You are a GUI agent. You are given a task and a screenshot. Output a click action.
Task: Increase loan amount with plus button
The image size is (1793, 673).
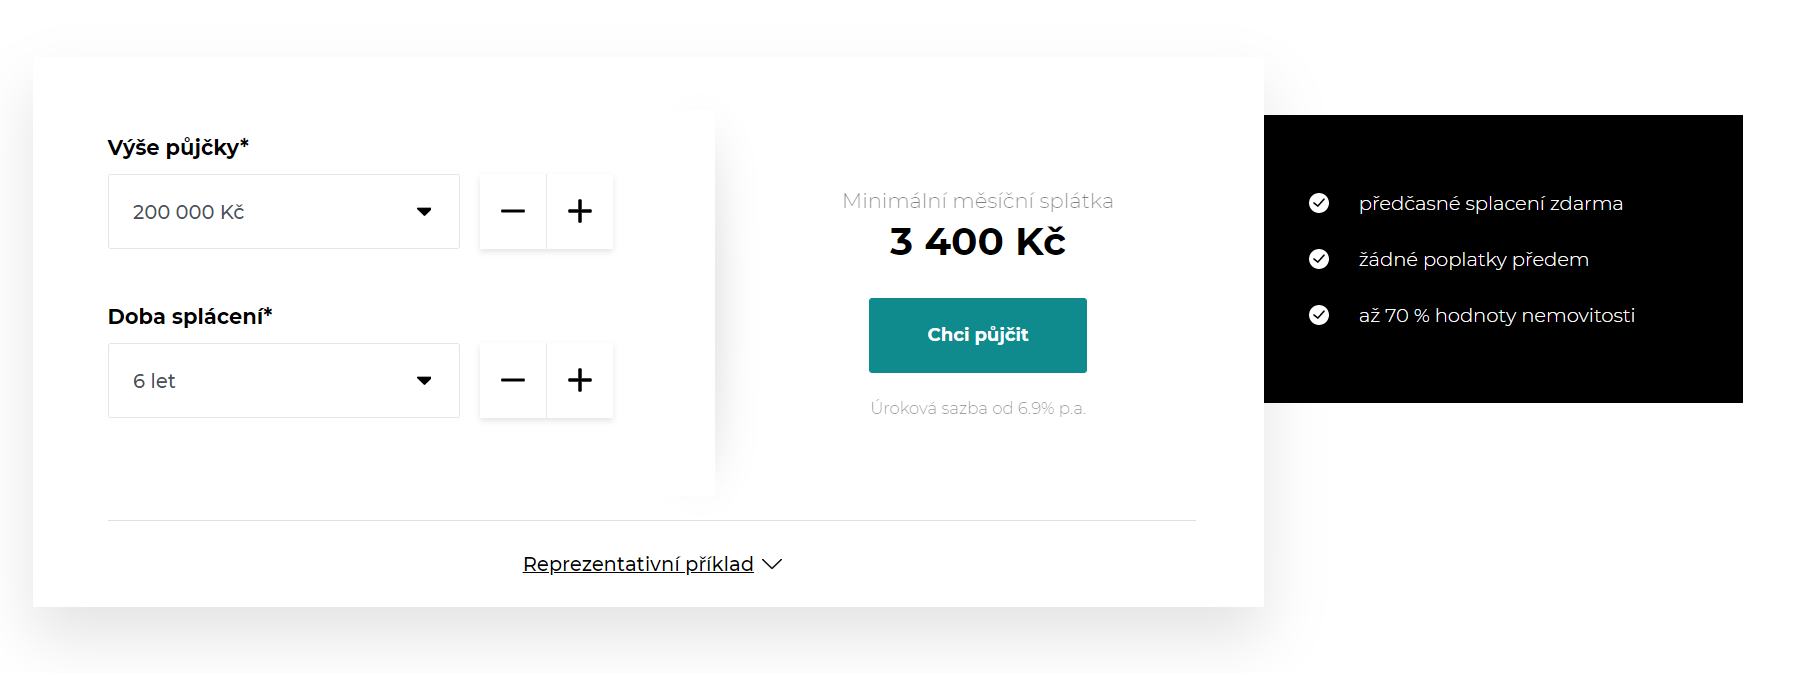coord(580,211)
